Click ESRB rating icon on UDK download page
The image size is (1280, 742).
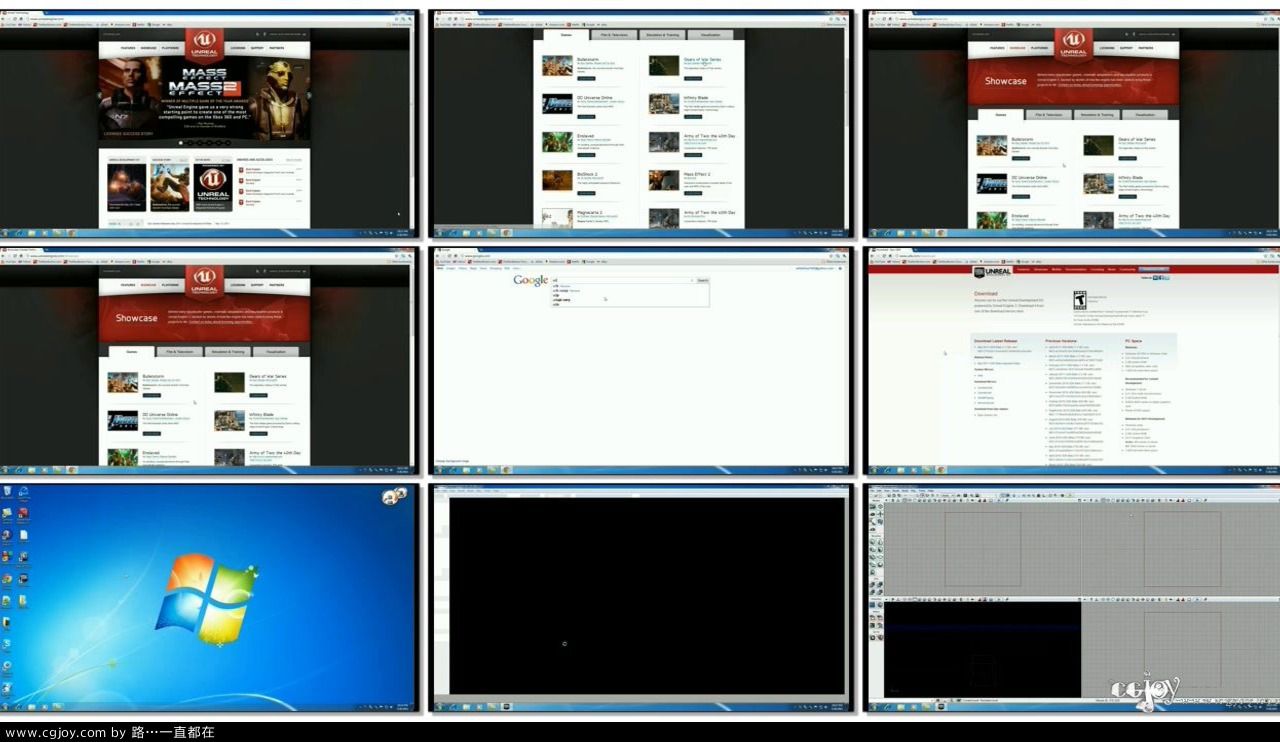tap(1079, 298)
